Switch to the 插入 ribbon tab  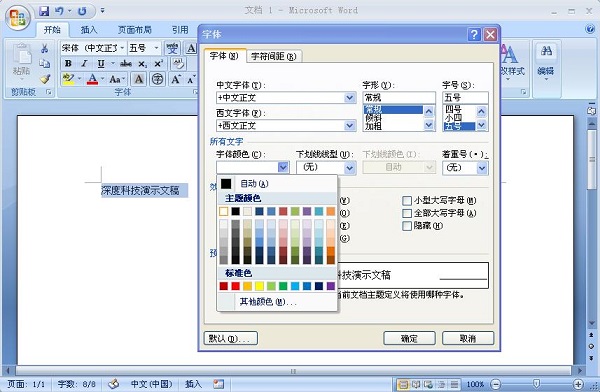coord(89,29)
